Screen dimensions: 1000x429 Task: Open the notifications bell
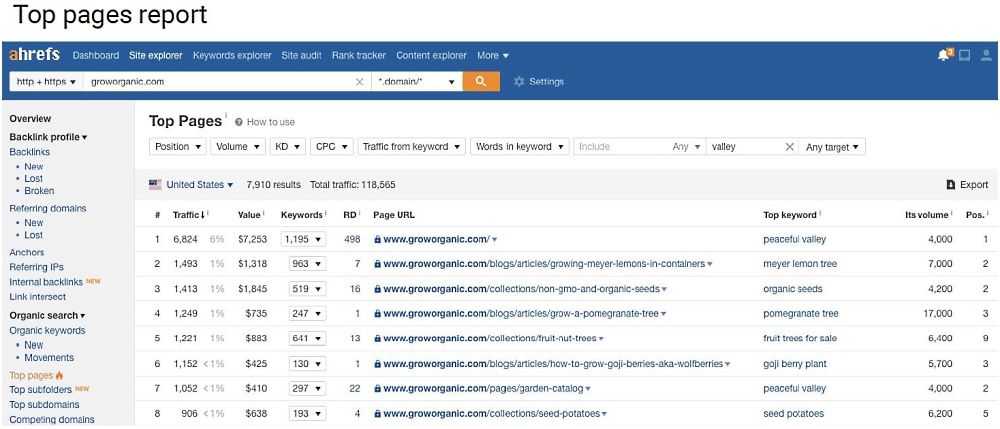[945, 55]
